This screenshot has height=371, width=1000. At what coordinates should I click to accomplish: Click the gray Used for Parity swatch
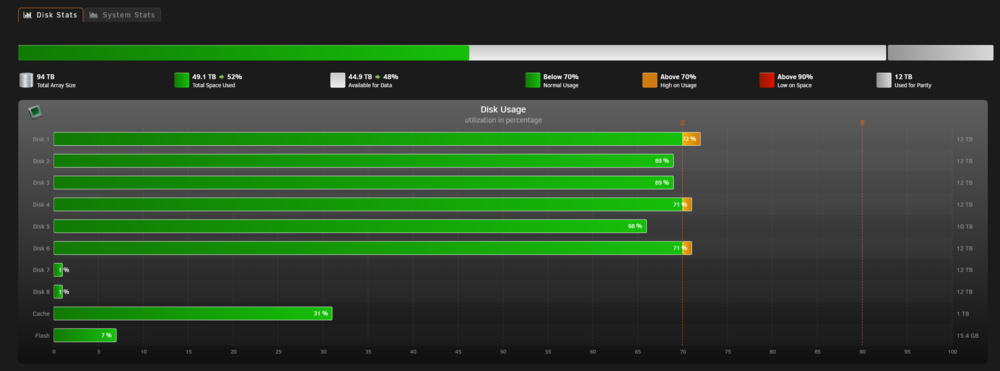[x=884, y=80]
